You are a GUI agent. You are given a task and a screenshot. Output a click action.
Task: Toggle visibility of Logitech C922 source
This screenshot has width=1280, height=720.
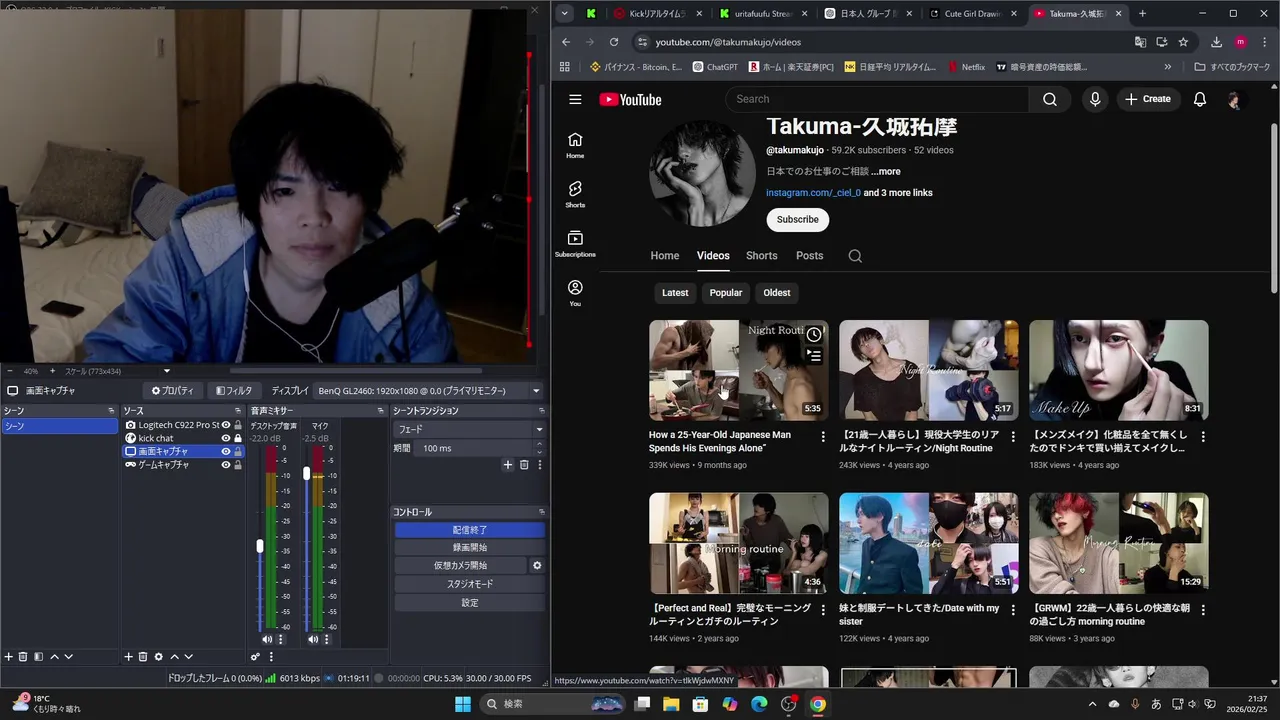[226, 425]
